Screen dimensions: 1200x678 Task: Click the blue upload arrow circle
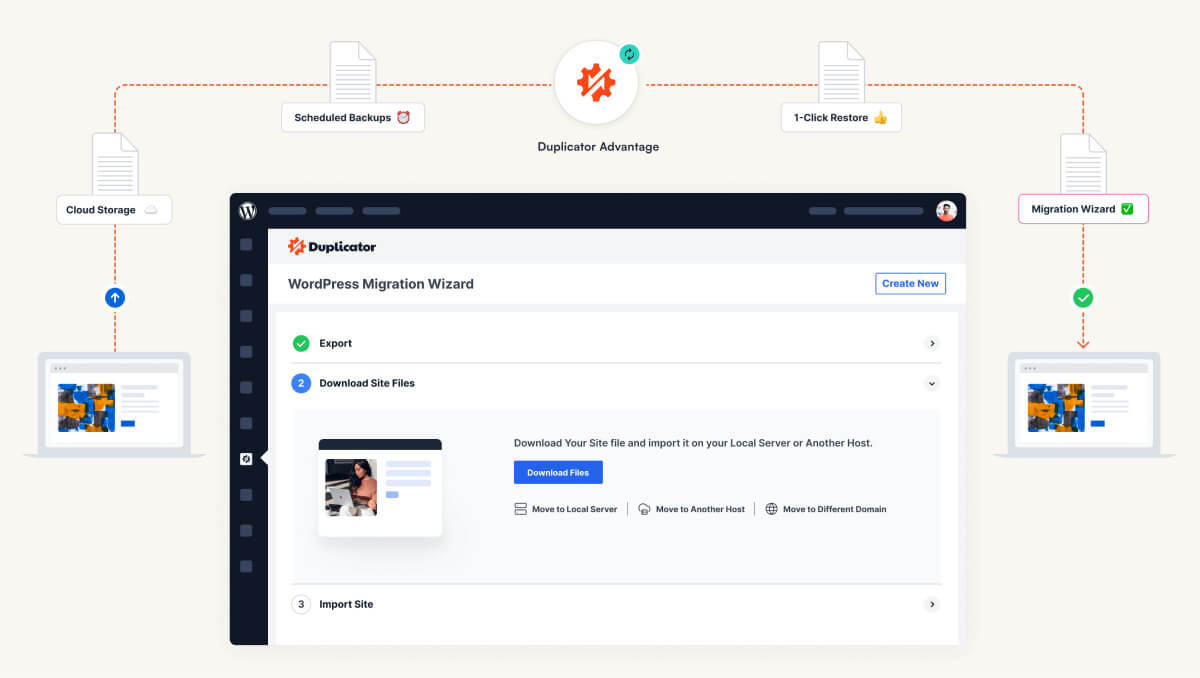click(x=115, y=297)
